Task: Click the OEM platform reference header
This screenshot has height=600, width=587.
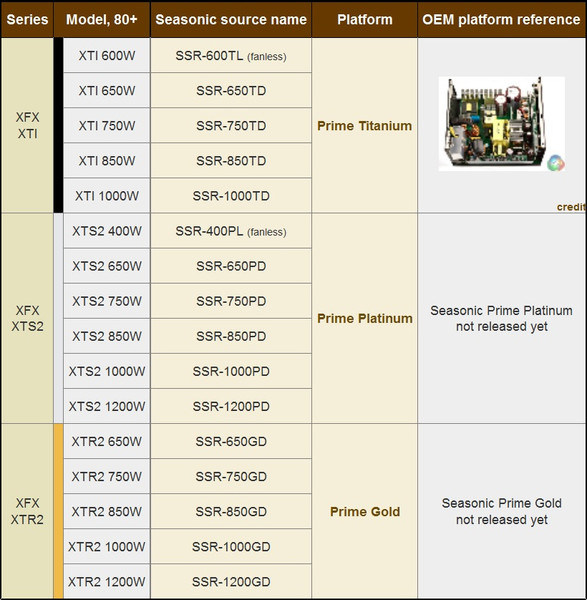Action: pyautogui.click(x=501, y=20)
